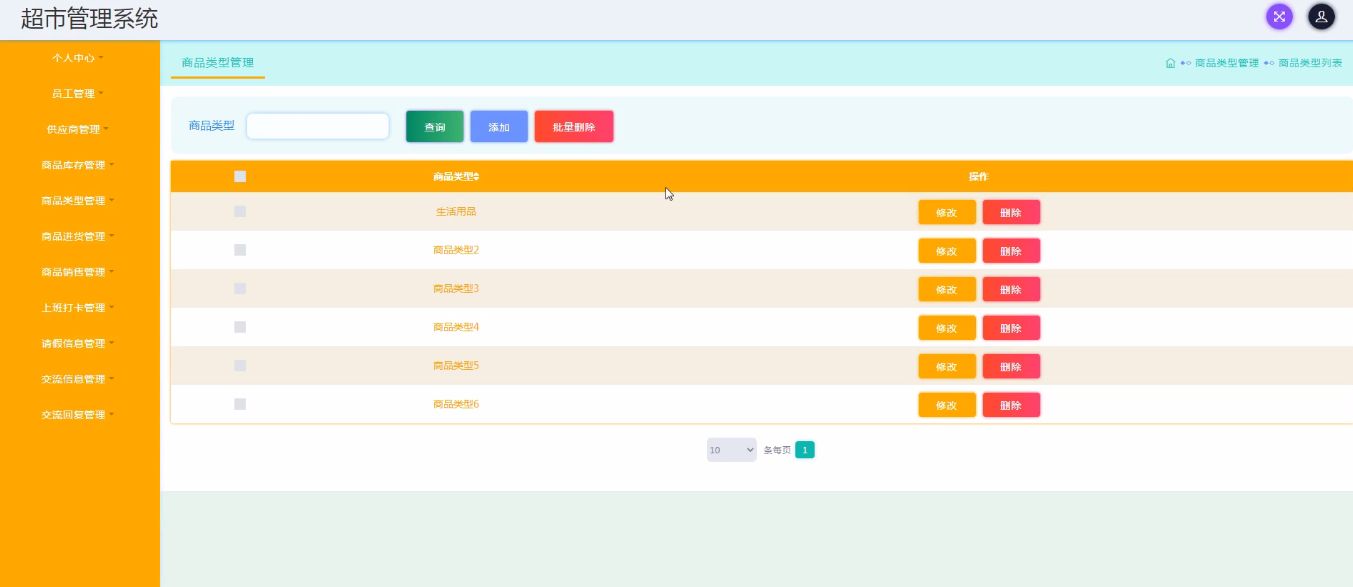This screenshot has height=587, width=1353.
Task: Go to page 1 in pagination
Action: (x=805, y=450)
